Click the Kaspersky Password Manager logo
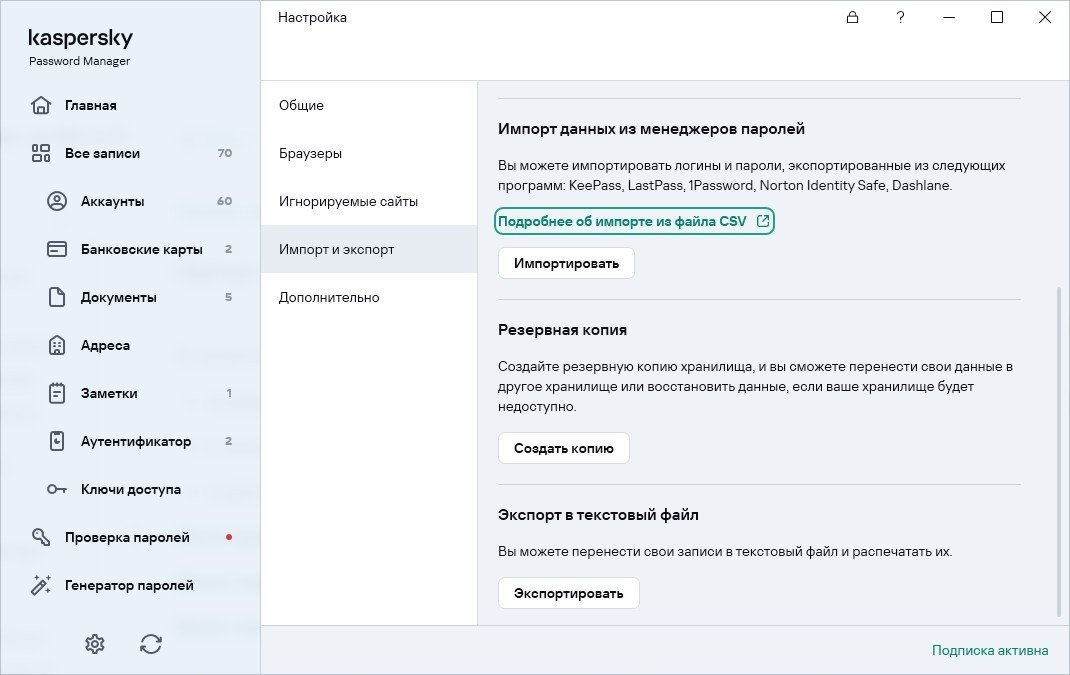 pyautogui.click(x=81, y=46)
